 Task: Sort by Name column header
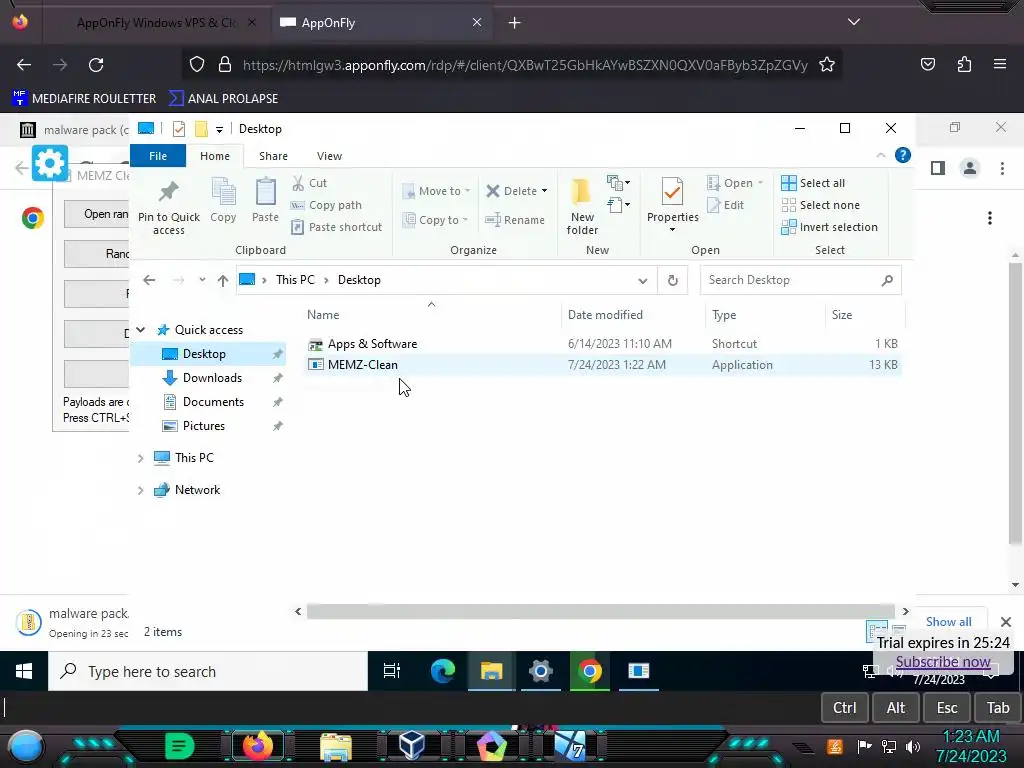[323, 315]
